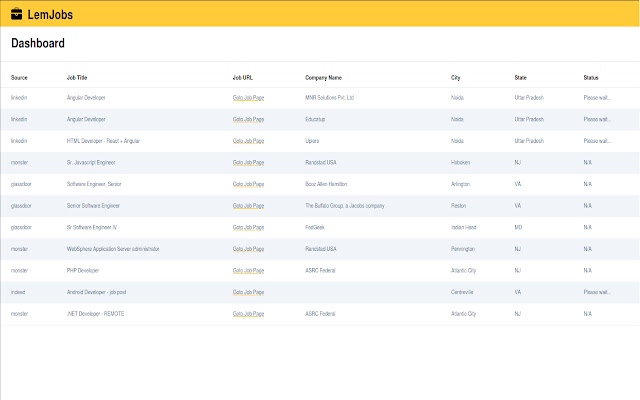Select 'Sr. Javascript Engineer' job title

coord(91,162)
